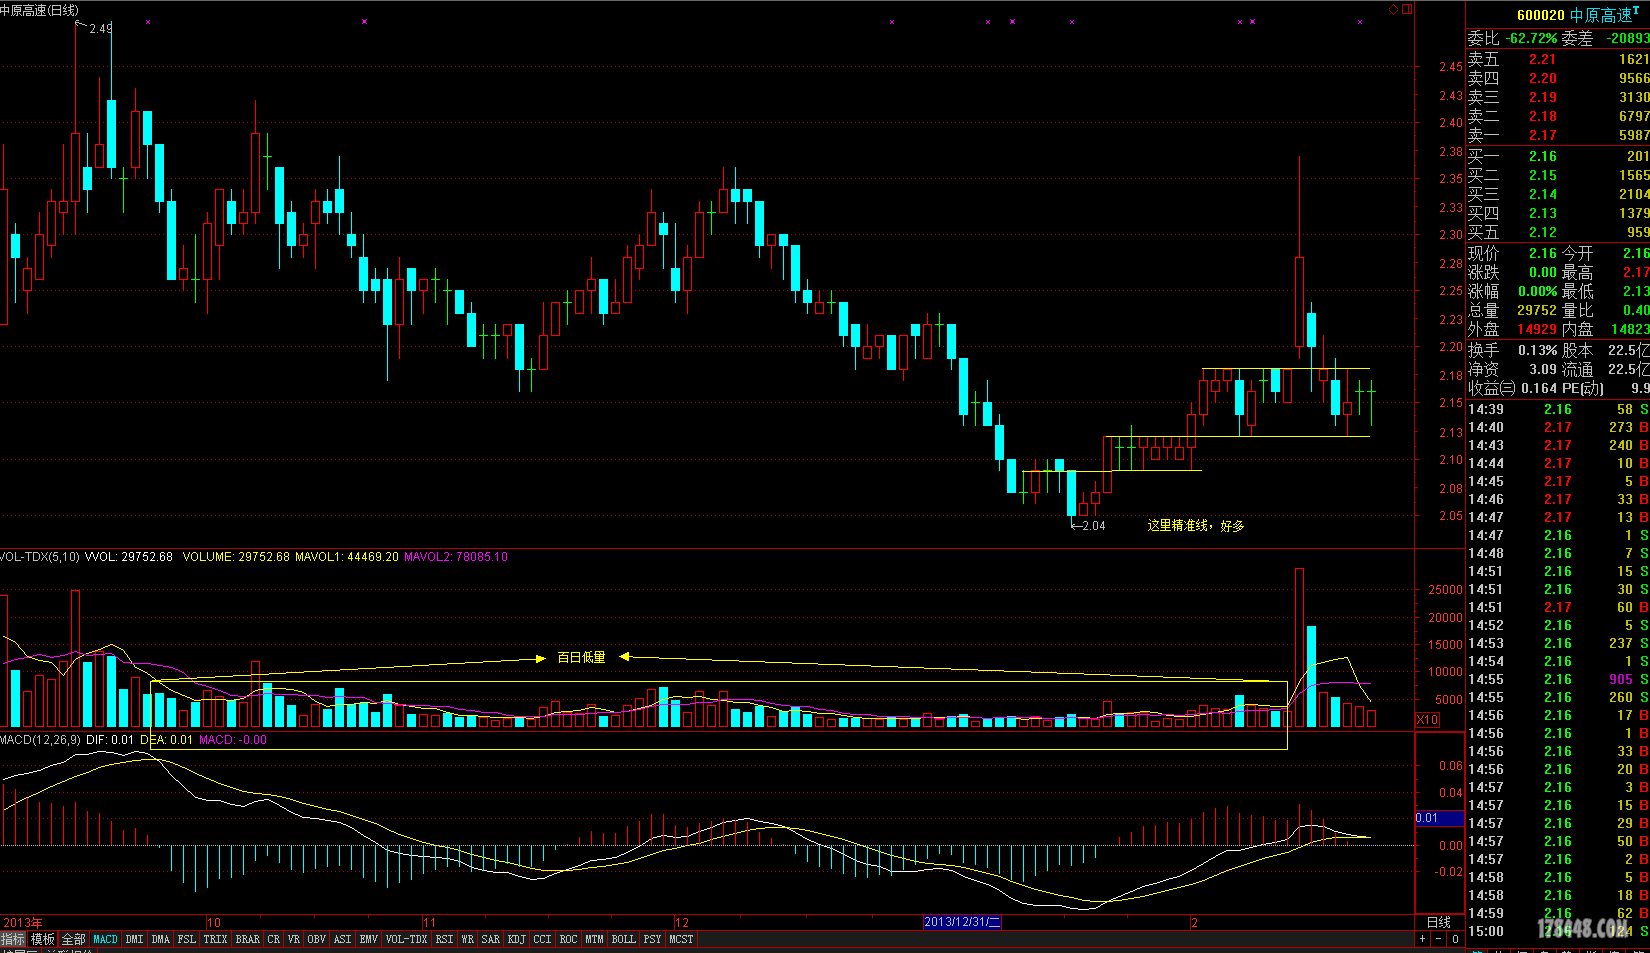Screen dimensions: 1650x953
Task: Click the minus zoom-out button
Action: pos(1439,939)
